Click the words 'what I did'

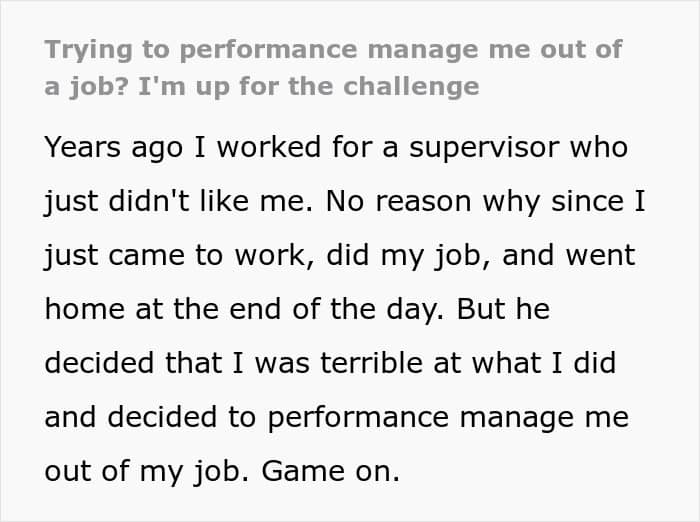click(544, 363)
